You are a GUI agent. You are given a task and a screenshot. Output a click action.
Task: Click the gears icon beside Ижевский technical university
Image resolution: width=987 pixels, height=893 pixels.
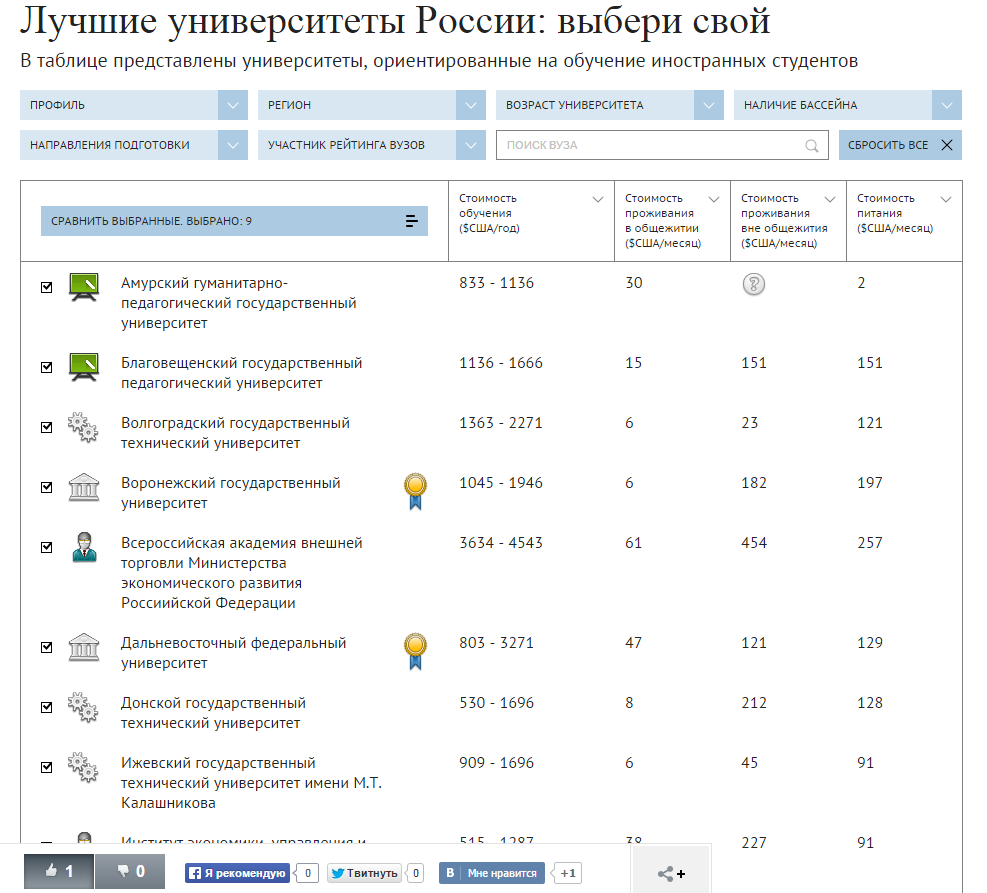83,767
